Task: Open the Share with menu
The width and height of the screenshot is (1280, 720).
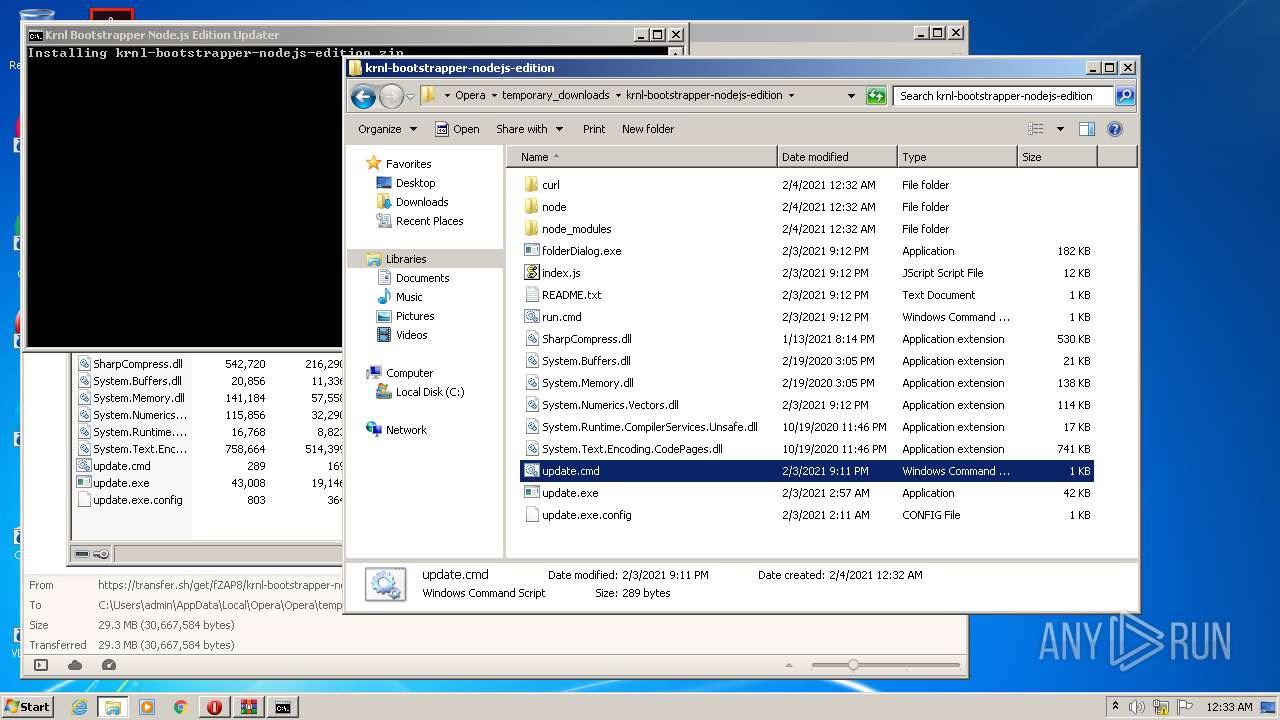Action: coord(529,129)
